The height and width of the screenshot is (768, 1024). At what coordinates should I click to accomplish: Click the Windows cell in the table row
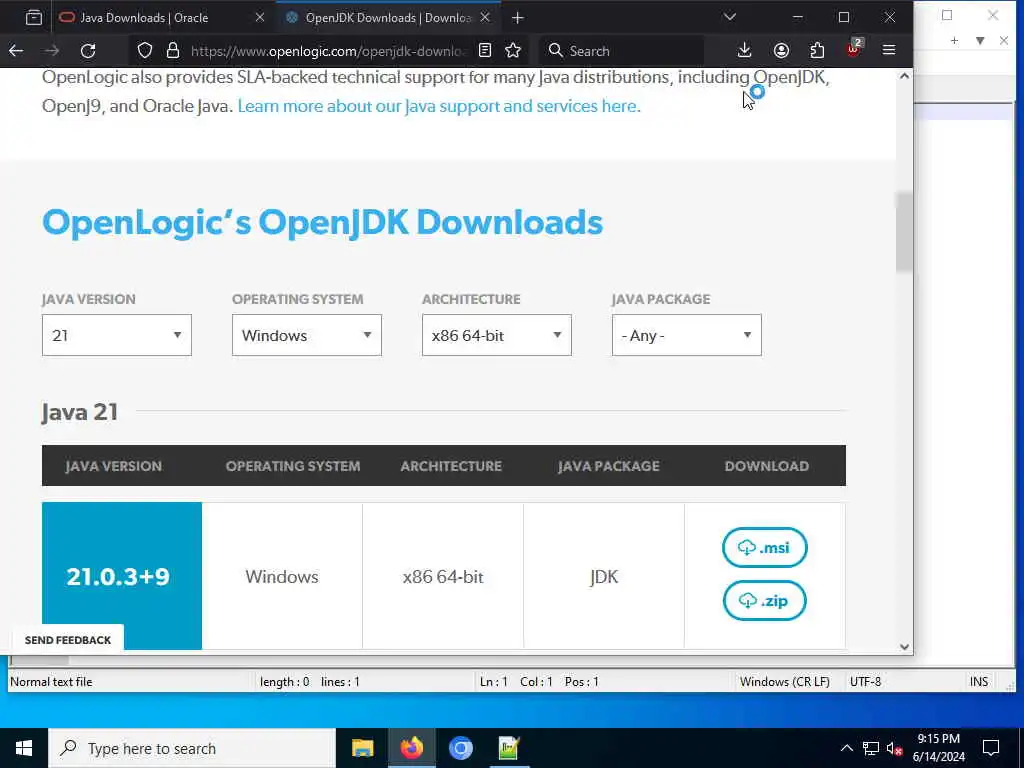[x=282, y=576]
